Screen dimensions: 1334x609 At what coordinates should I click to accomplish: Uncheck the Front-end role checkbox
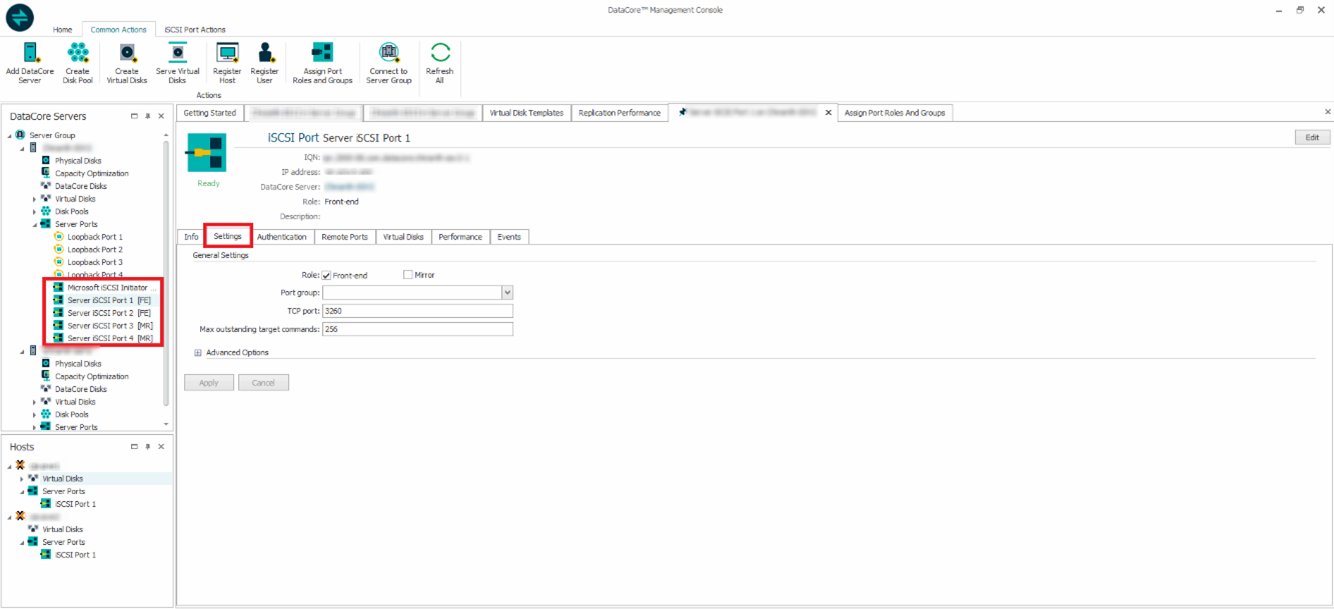point(327,275)
